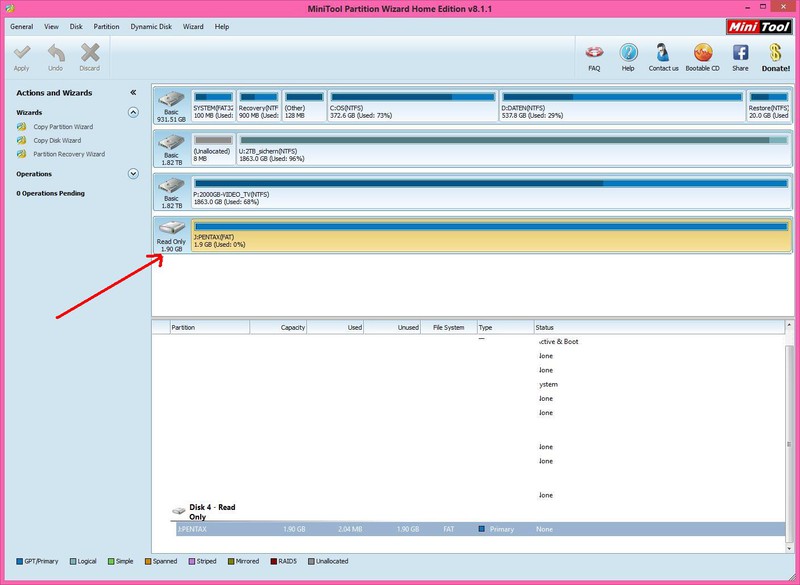The height and width of the screenshot is (585, 800).
Task: Collapse the Wizards section
Action: pyautogui.click(x=133, y=112)
